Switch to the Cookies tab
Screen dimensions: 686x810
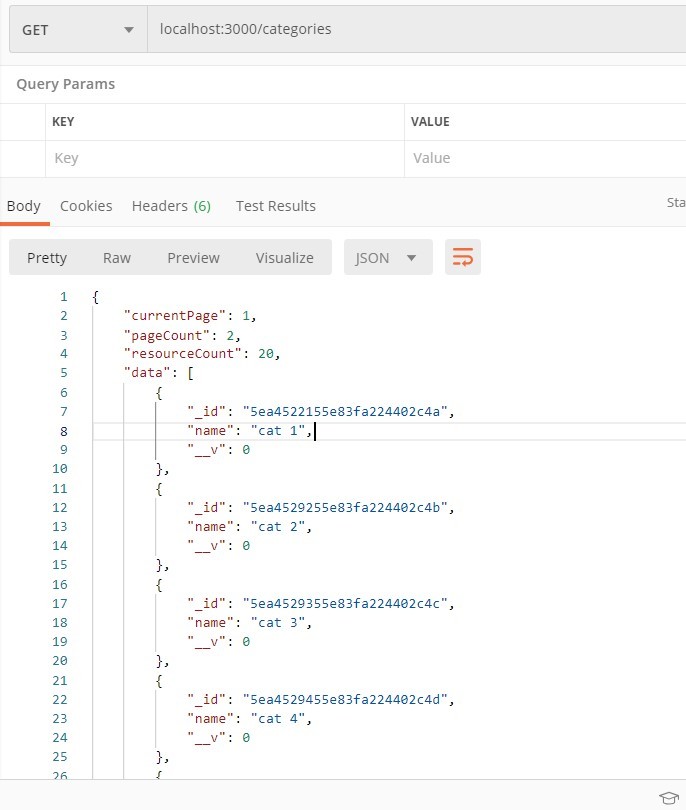86,206
